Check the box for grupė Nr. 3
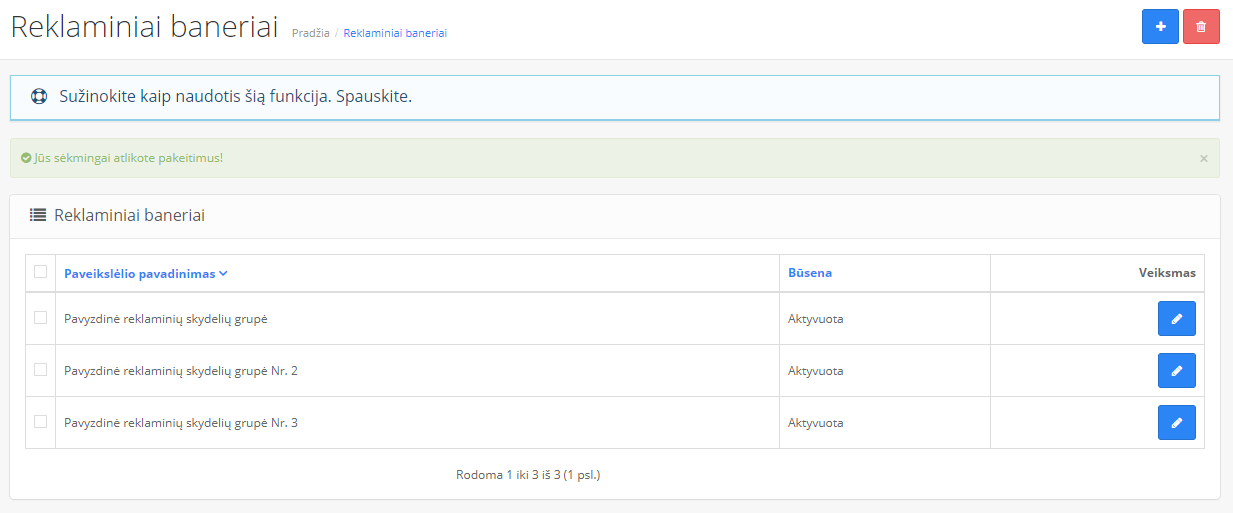This screenshot has width=1233, height=513. pyautogui.click(x=40, y=422)
